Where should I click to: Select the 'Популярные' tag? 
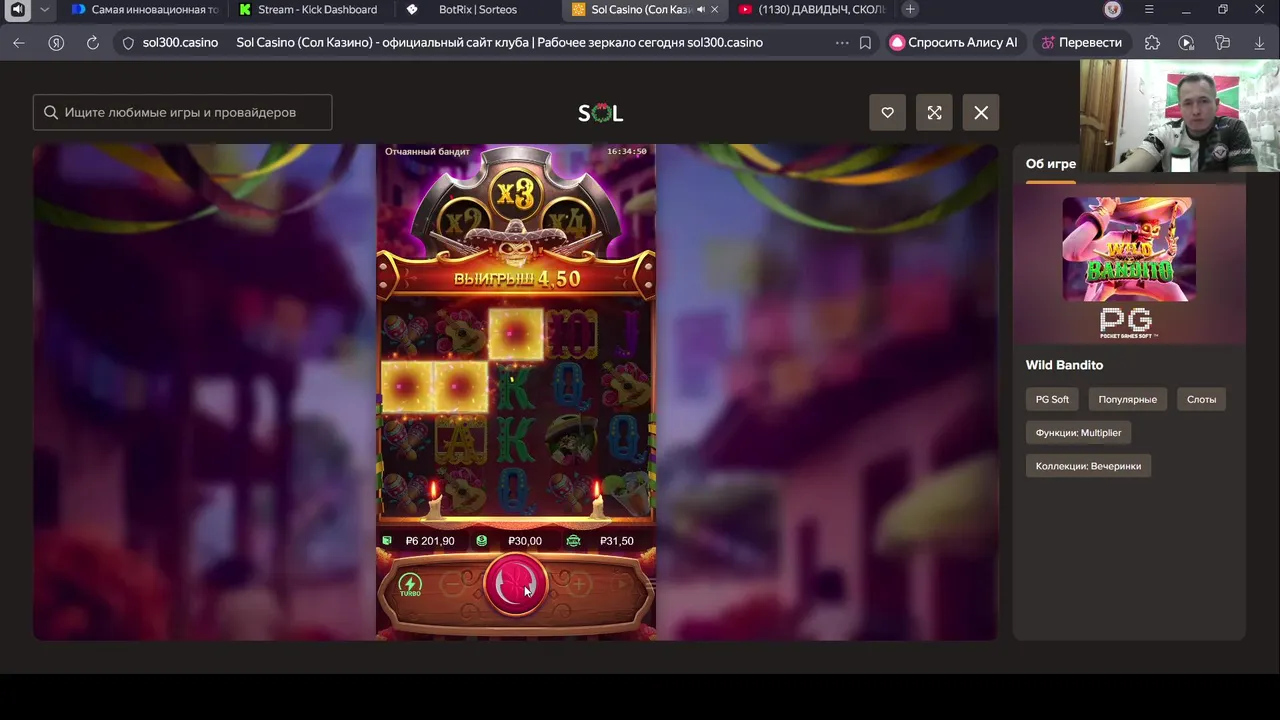(1127, 399)
